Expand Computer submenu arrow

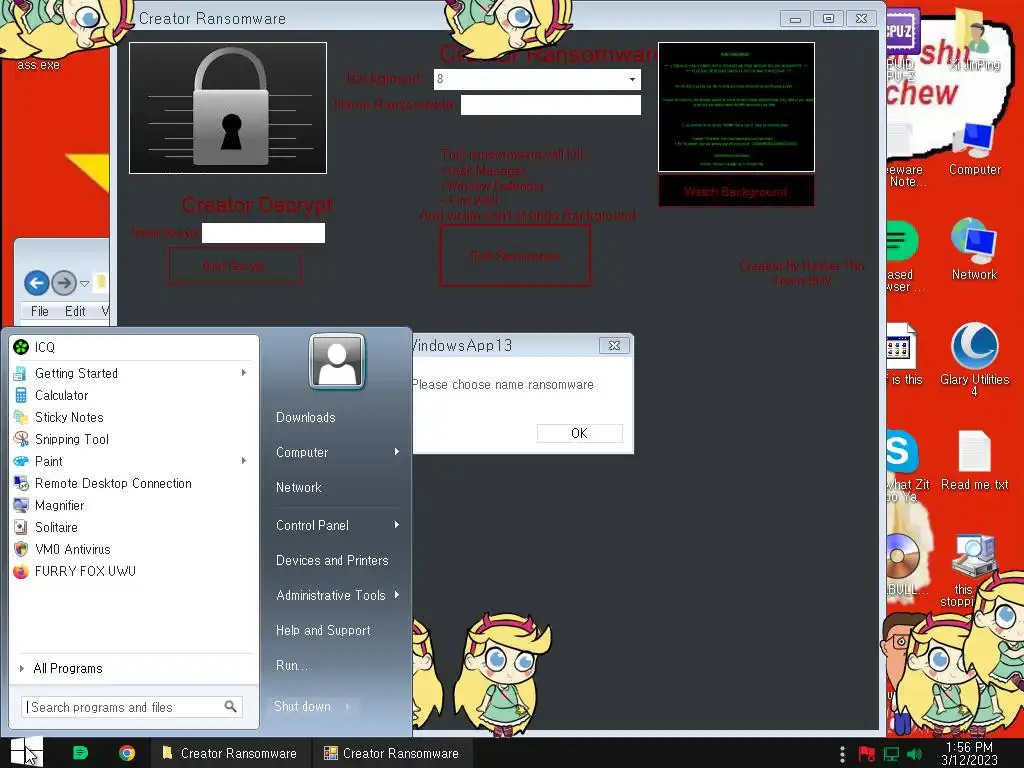click(396, 452)
